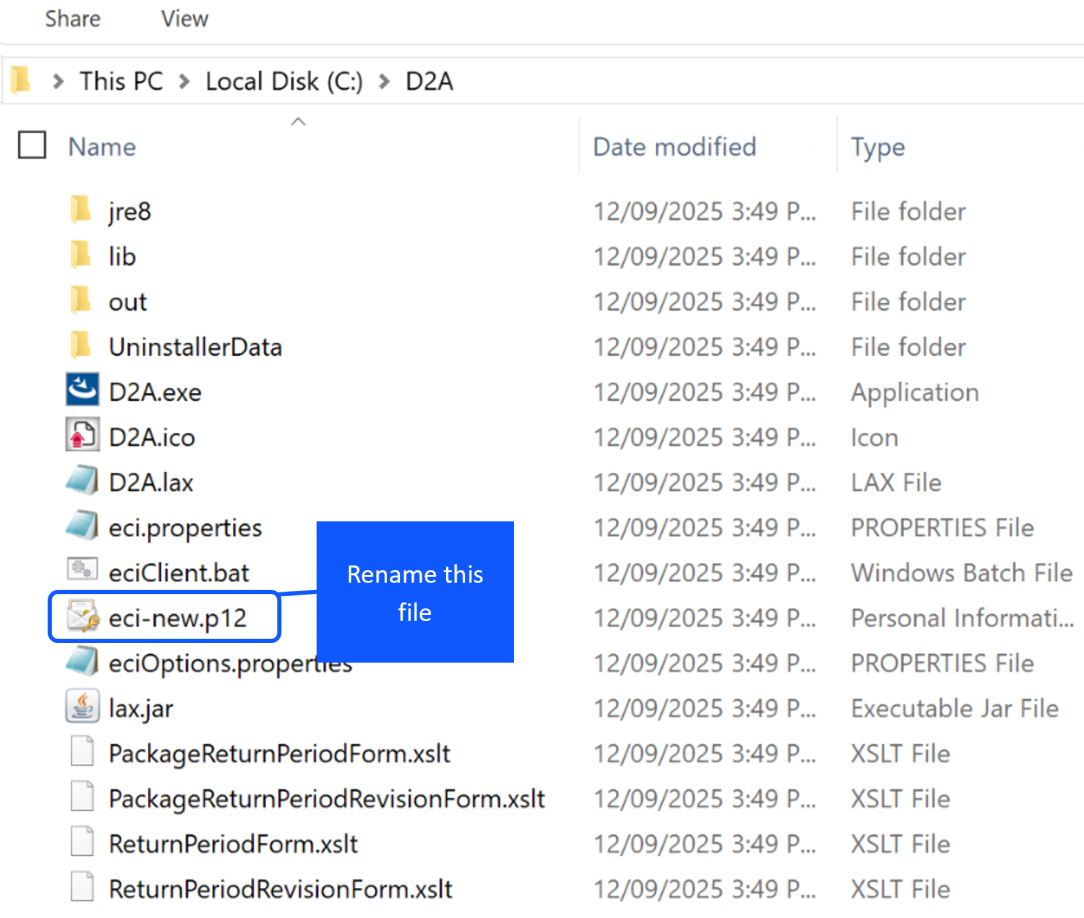Click the jre8 folder icon

pos(82,211)
